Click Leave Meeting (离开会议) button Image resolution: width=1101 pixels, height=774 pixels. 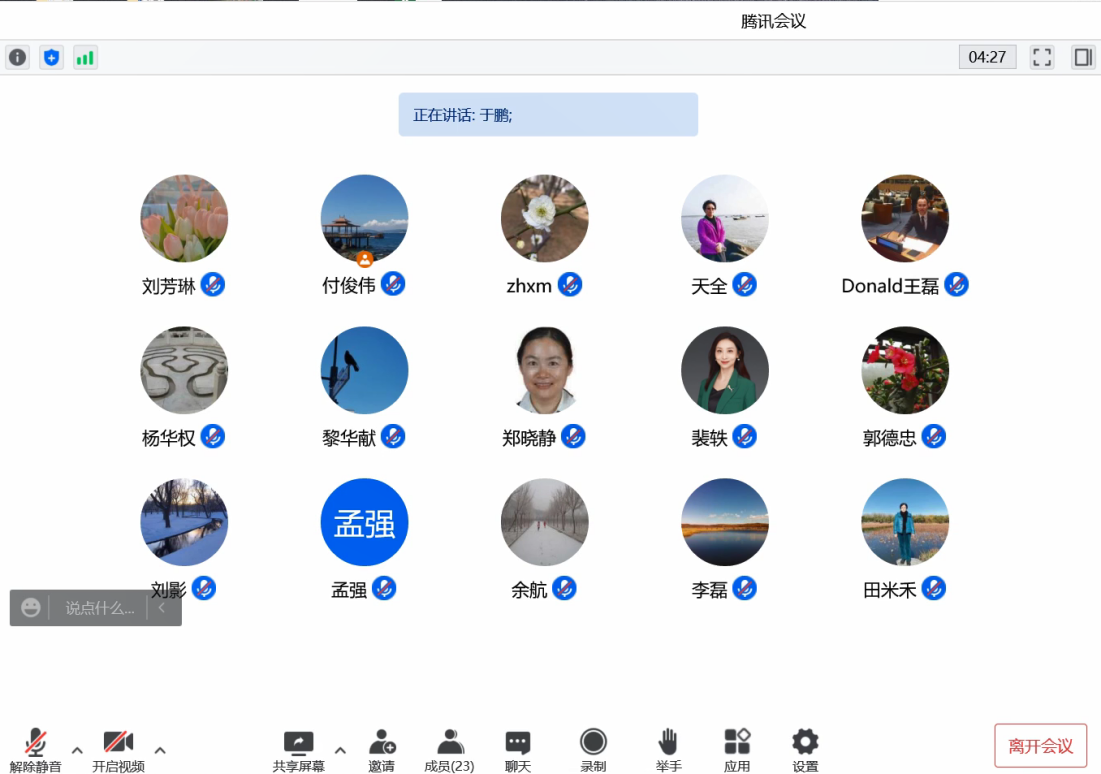pyautogui.click(x=1040, y=746)
